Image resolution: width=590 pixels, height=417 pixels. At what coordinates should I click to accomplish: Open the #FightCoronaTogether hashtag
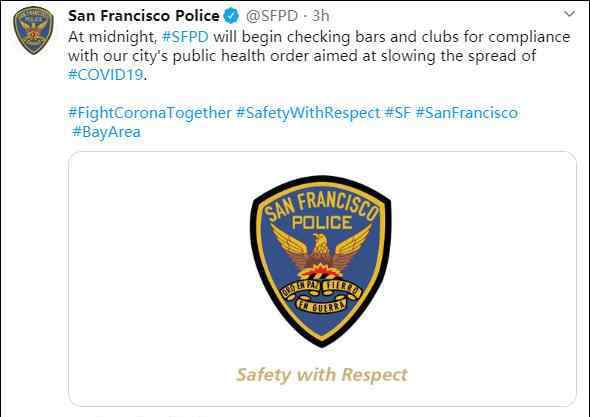tap(150, 113)
